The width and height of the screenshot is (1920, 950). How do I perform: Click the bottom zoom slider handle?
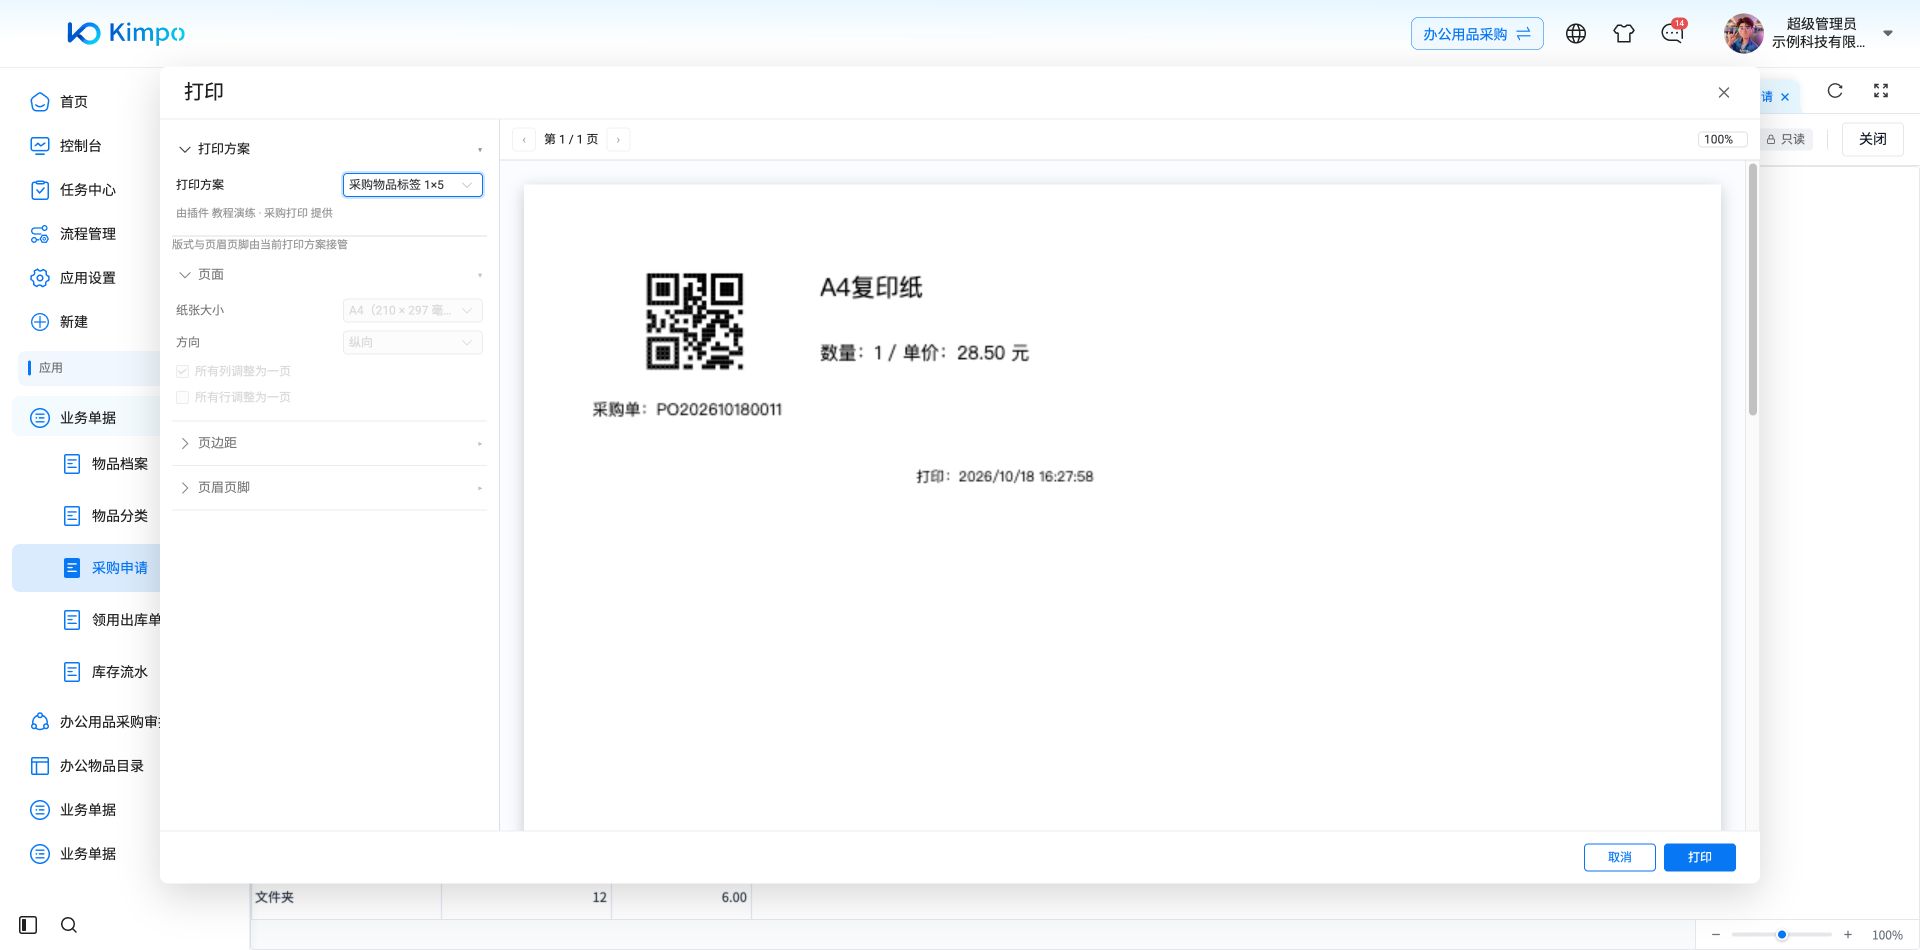pyautogui.click(x=1782, y=935)
